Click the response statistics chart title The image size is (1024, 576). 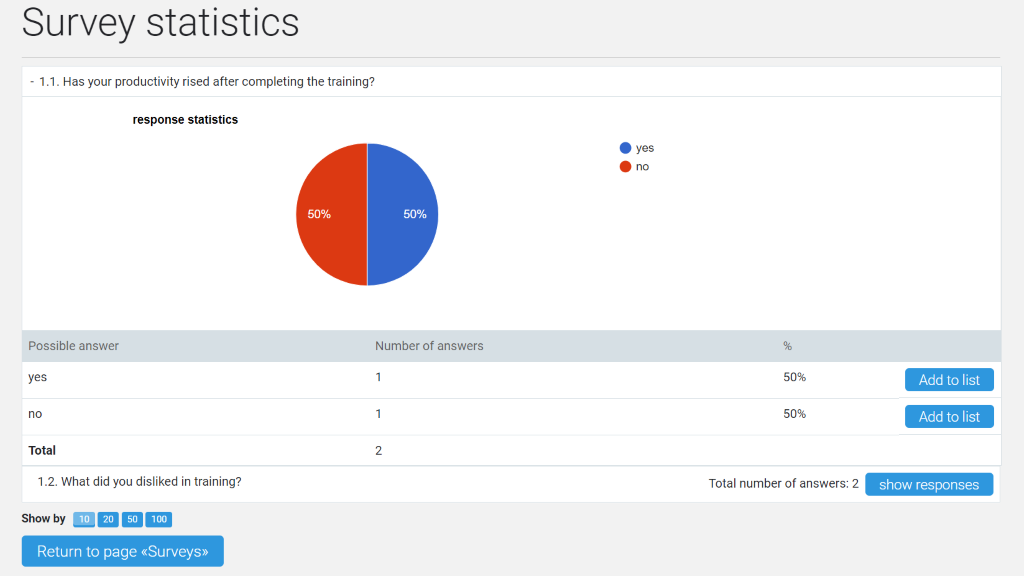coord(185,120)
